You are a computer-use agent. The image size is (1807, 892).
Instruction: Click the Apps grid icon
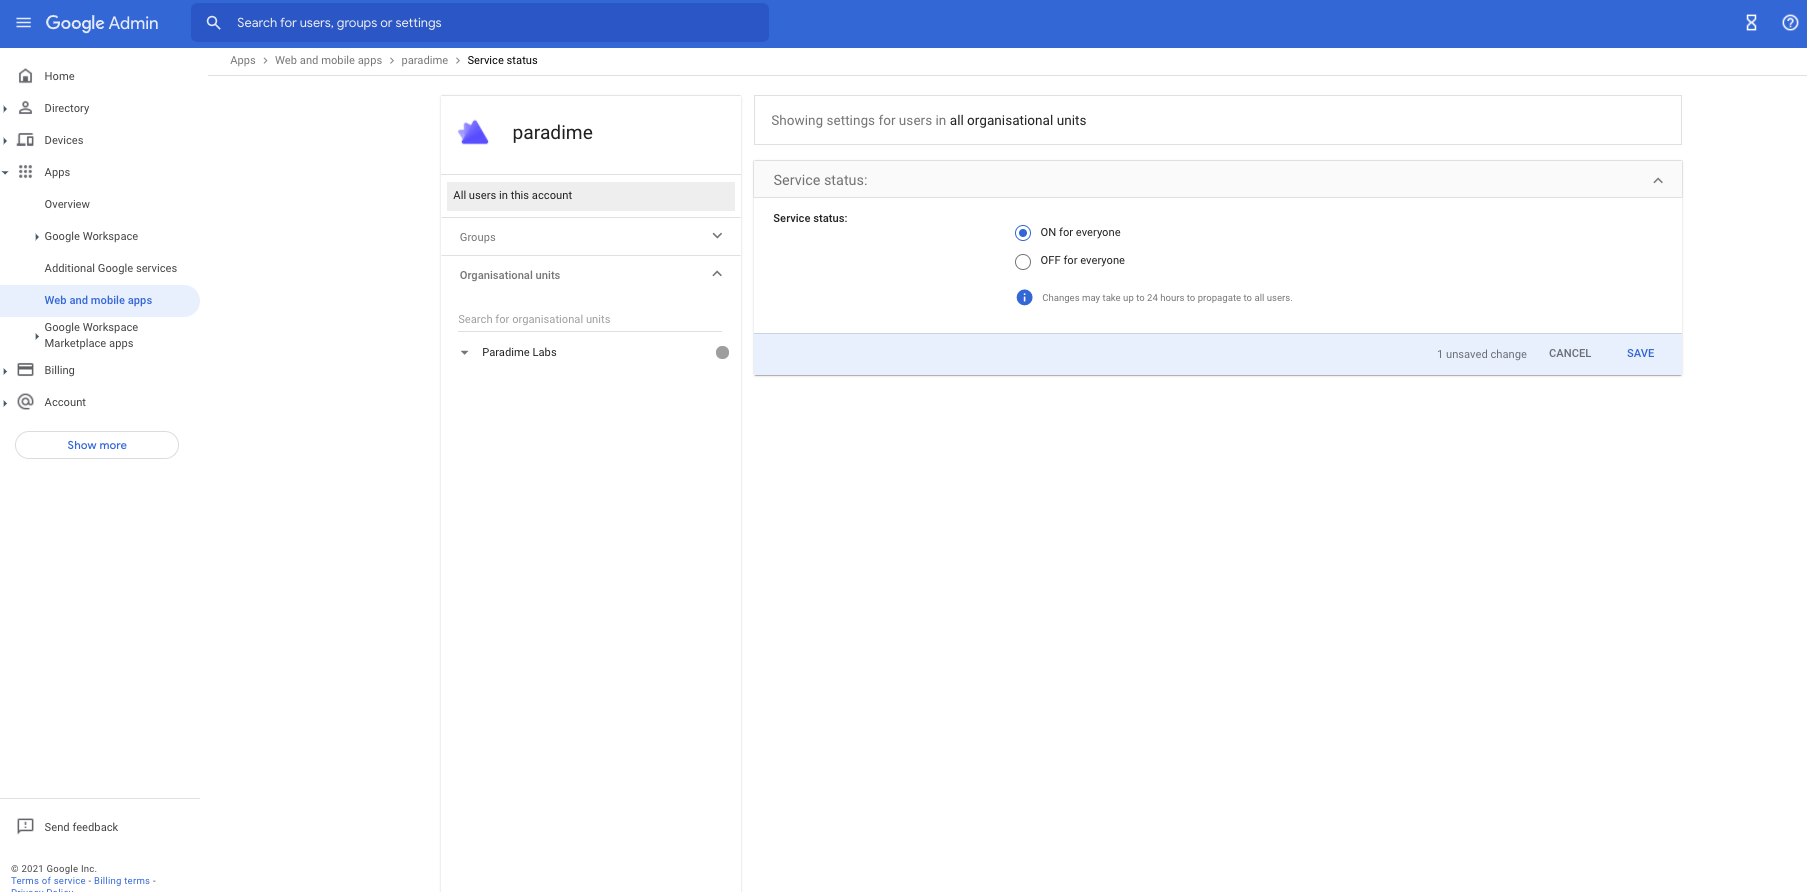(26, 172)
